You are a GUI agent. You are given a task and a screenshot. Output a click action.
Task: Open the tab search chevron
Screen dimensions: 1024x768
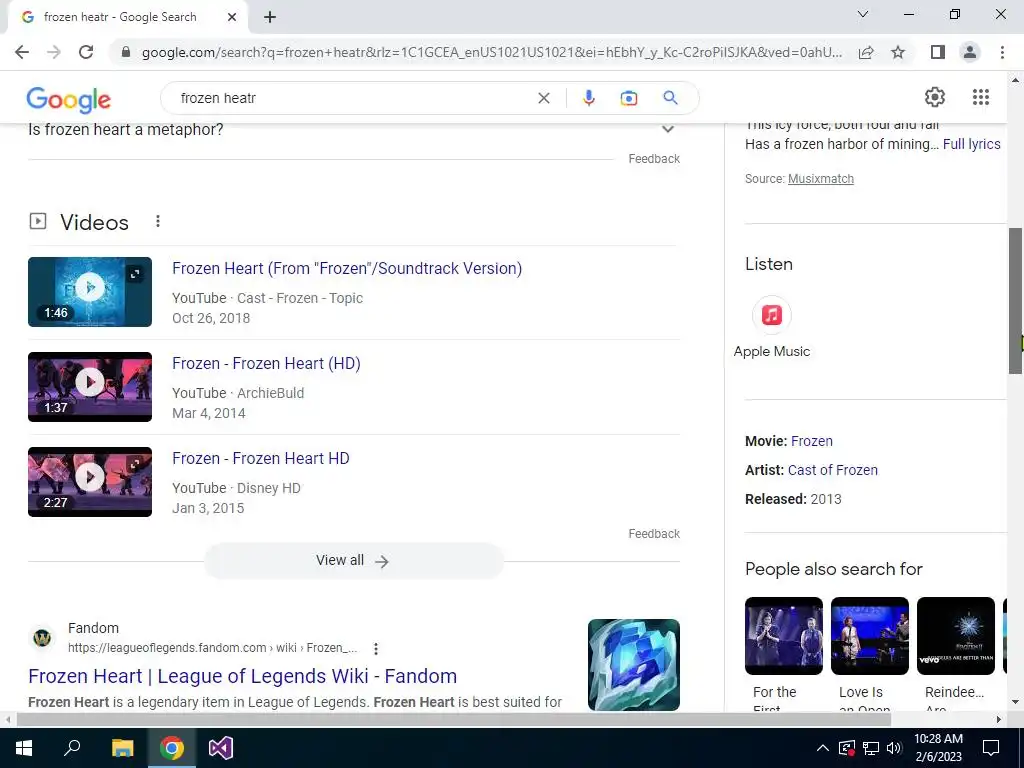(x=863, y=14)
